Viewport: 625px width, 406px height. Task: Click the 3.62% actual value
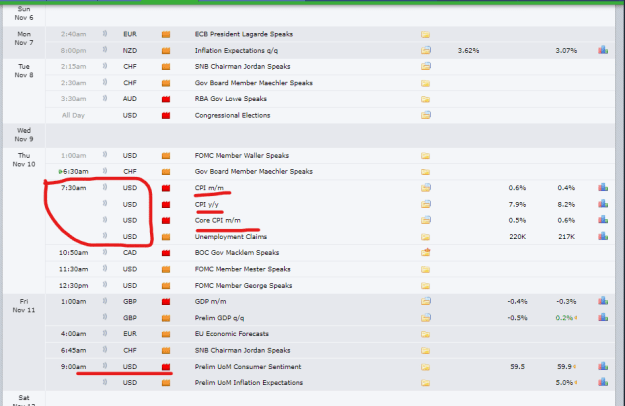point(468,51)
